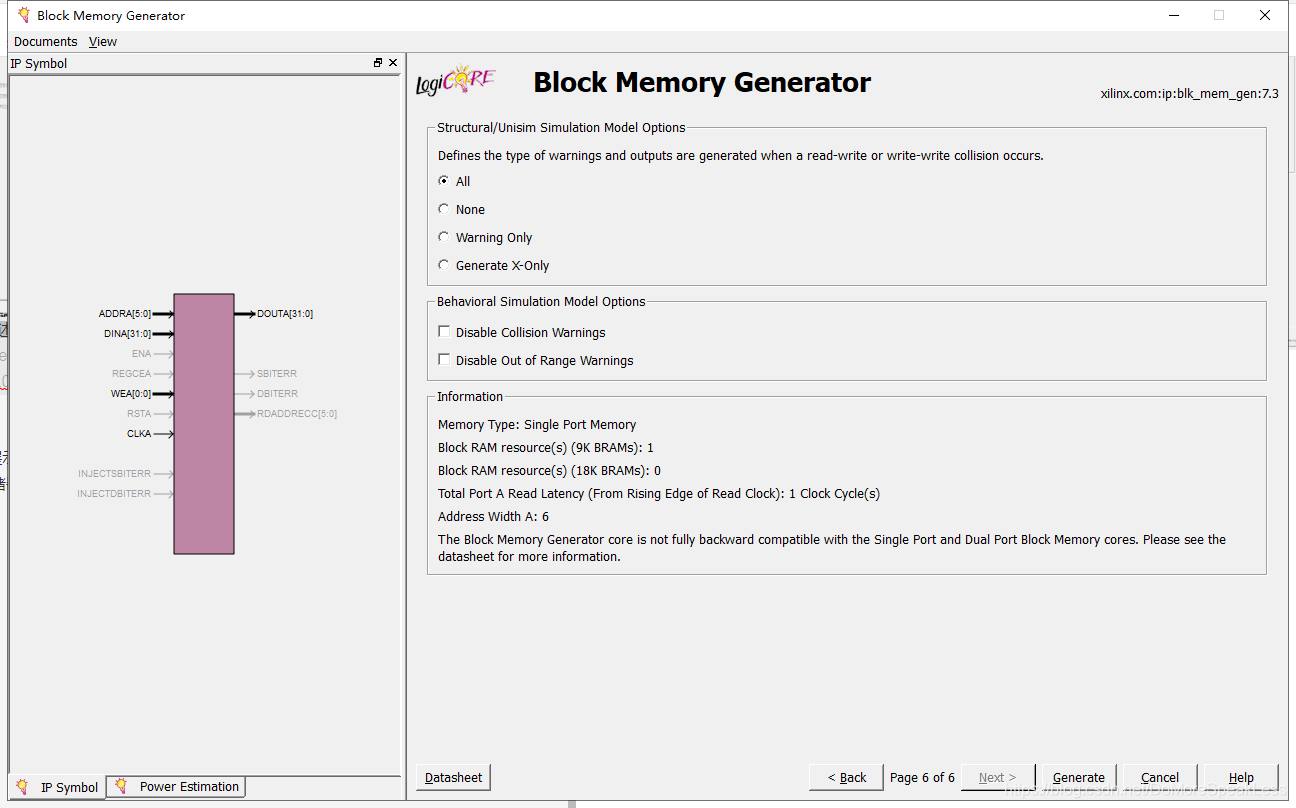Click the WEA[0:0] port label
Viewport: 1296px width, 808px height.
[x=131, y=394]
